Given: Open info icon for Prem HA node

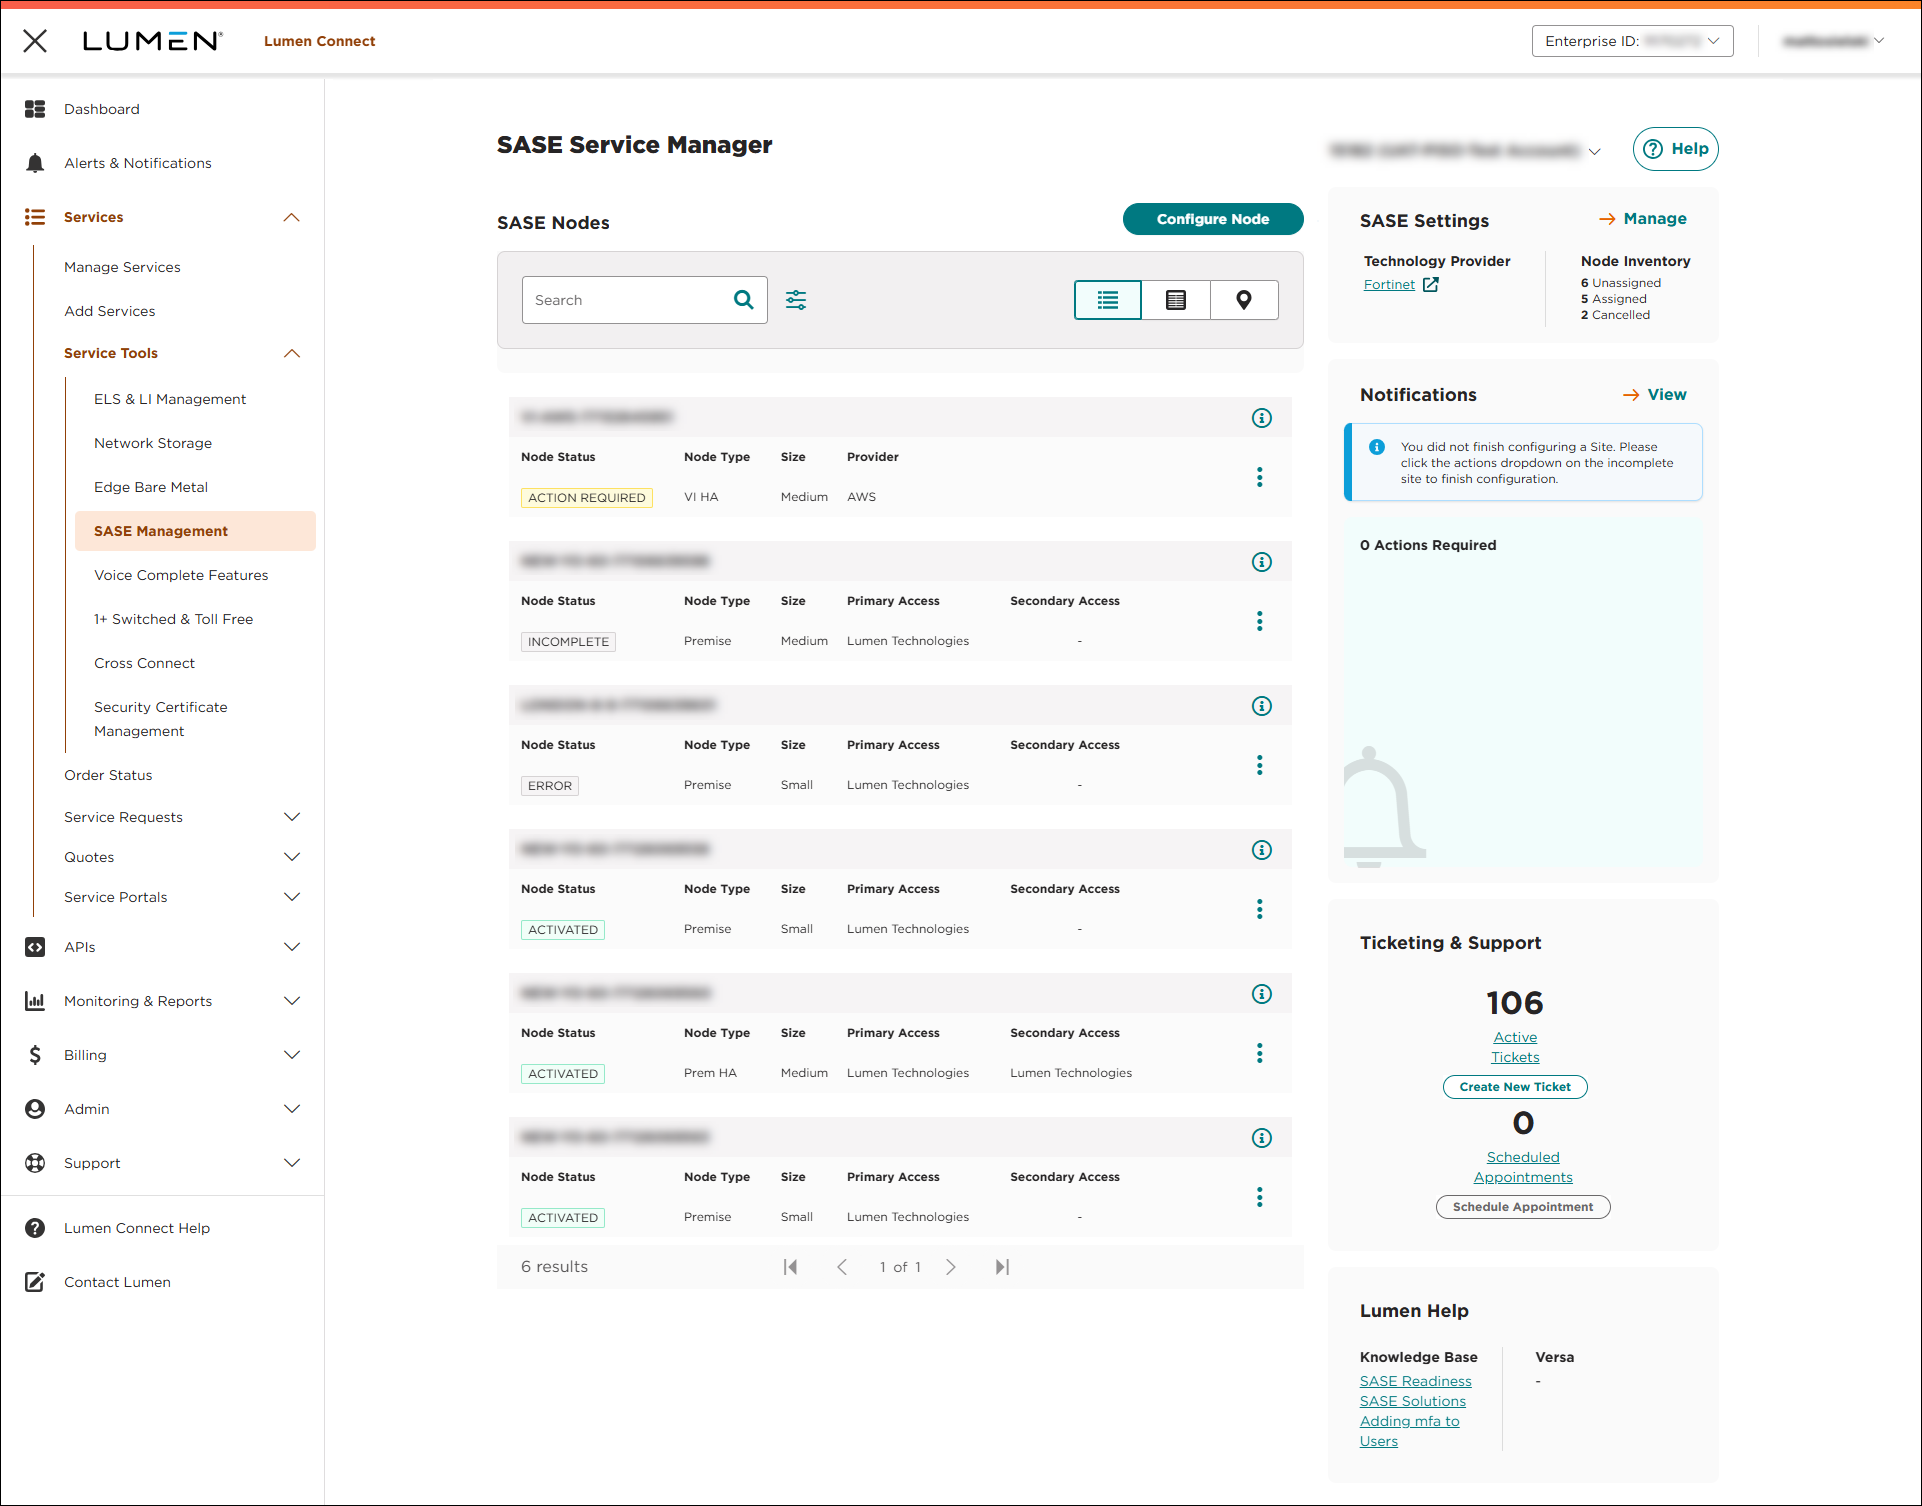Looking at the screenshot, I should pos(1262,994).
